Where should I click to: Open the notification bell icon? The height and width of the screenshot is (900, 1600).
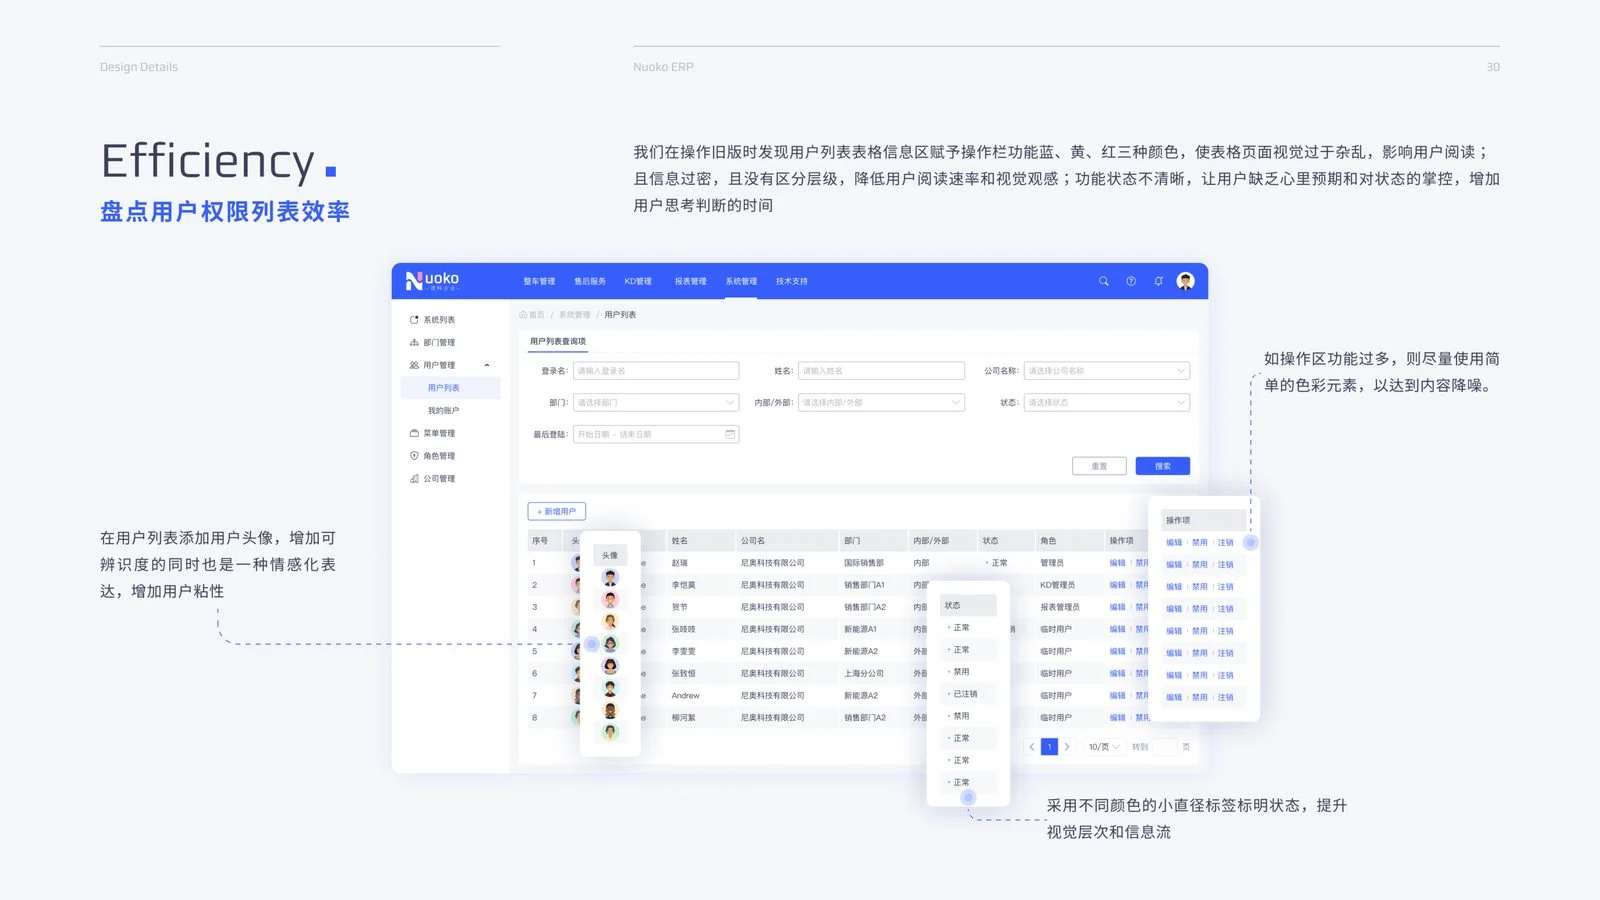point(1158,281)
